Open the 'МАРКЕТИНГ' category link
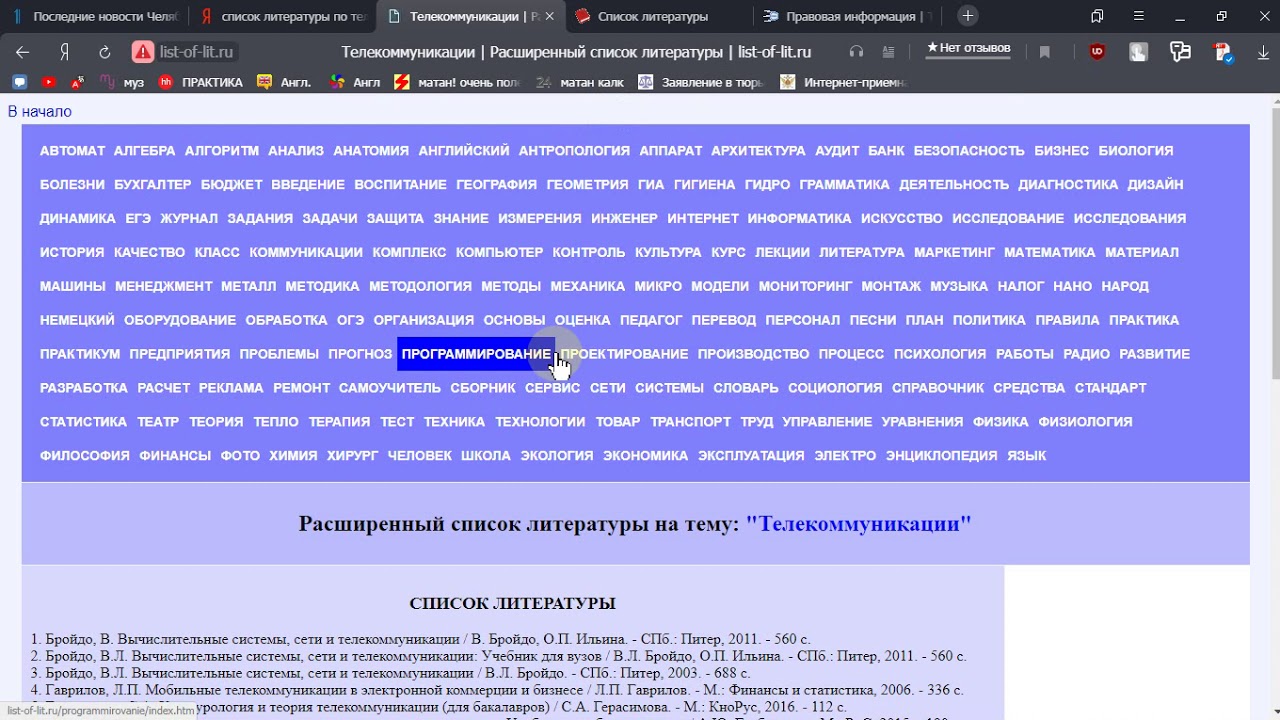Image resolution: width=1280 pixels, height=720 pixels. [x=954, y=253]
